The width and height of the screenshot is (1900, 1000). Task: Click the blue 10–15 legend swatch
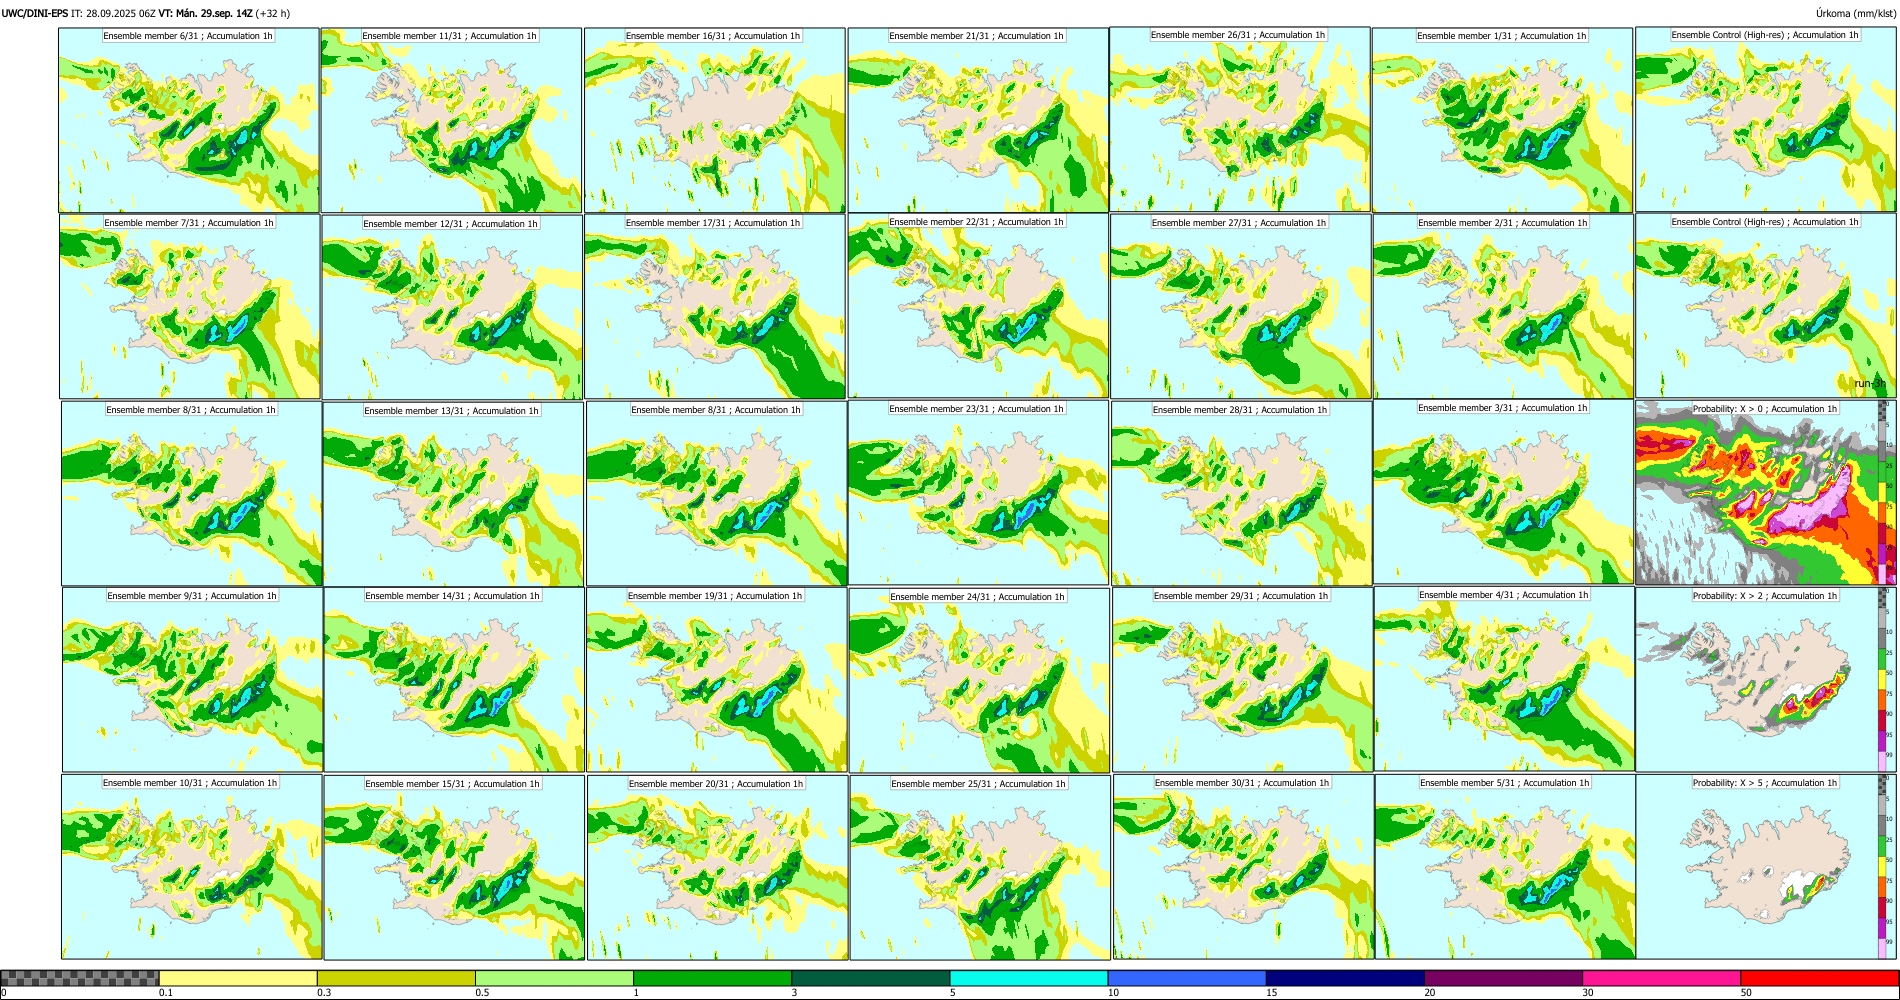click(1187, 978)
